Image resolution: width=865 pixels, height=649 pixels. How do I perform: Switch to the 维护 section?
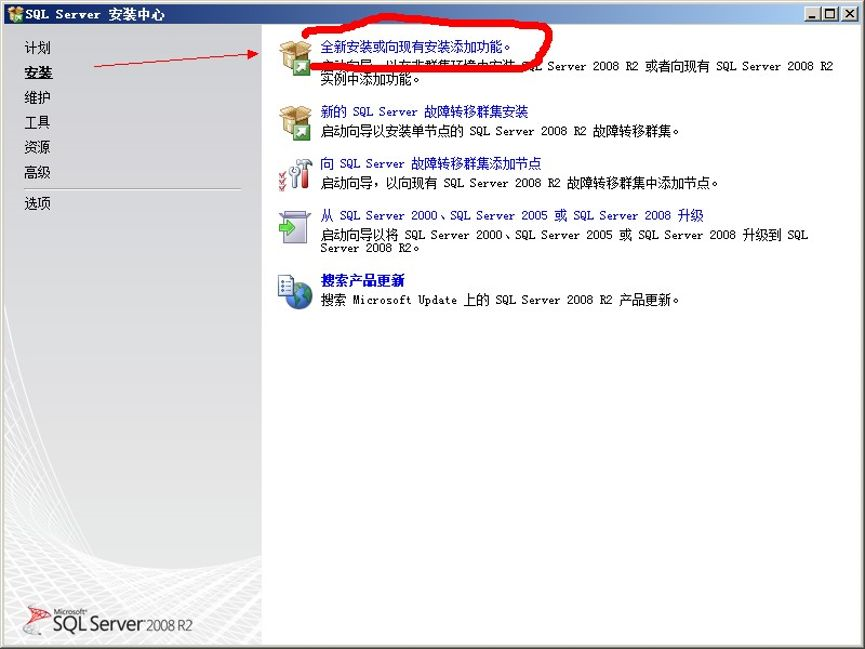(37, 98)
